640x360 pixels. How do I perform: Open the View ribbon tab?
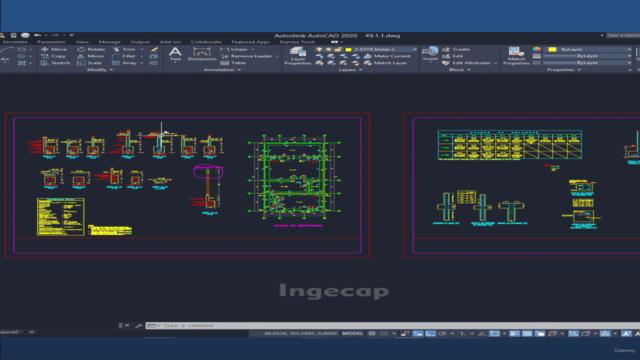pyautogui.click(x=82, y=42)
